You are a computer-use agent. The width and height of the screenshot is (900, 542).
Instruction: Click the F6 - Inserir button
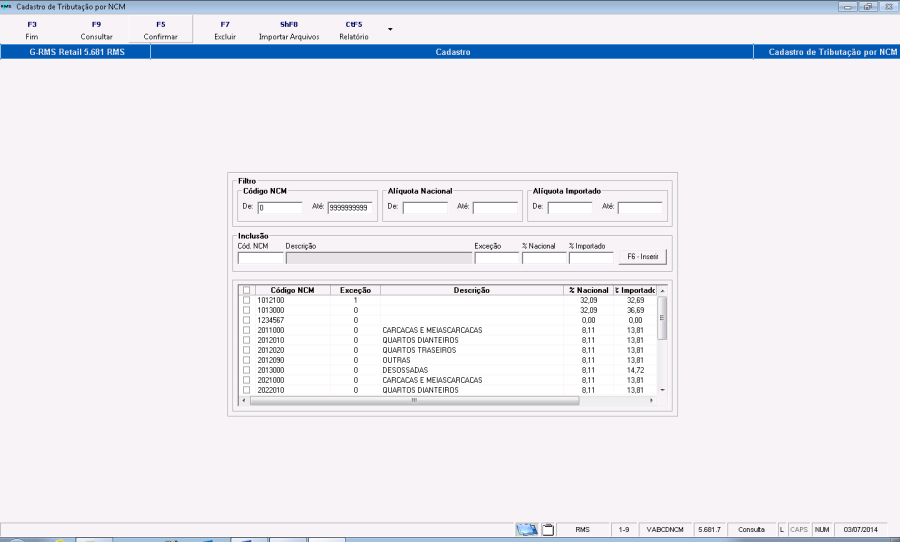(x=643, y=257)
